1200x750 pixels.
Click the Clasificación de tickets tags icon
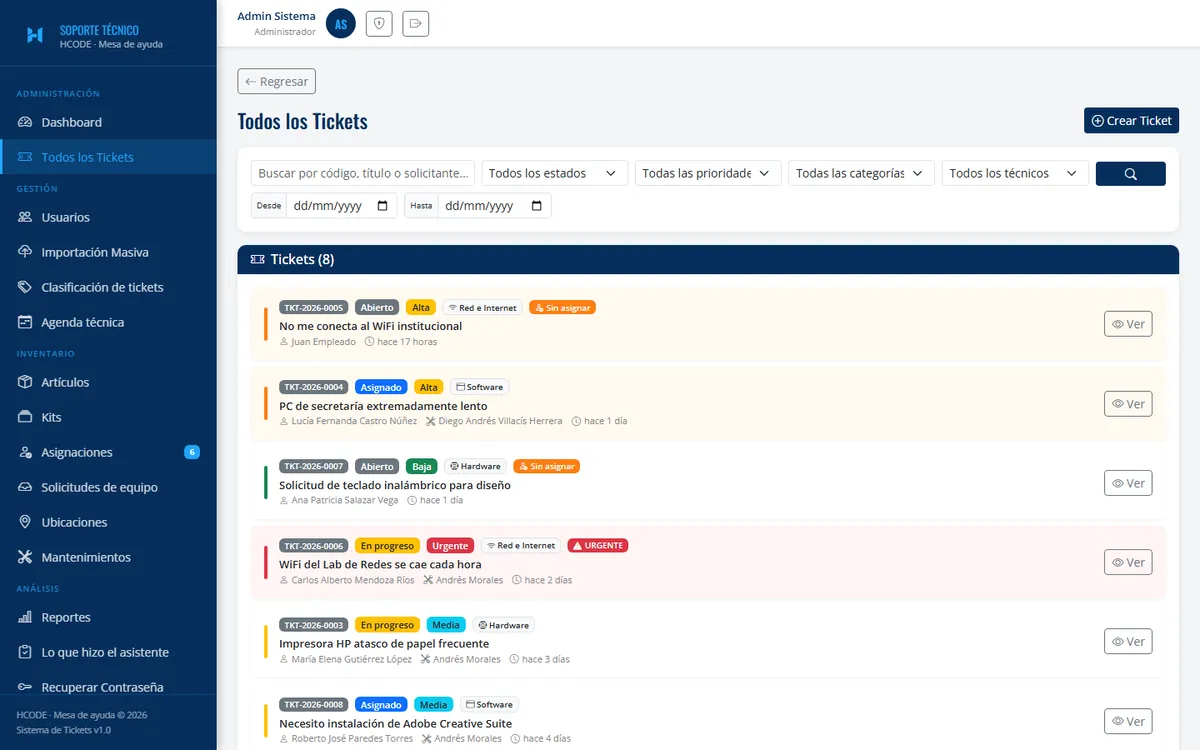tap(25, 287)
